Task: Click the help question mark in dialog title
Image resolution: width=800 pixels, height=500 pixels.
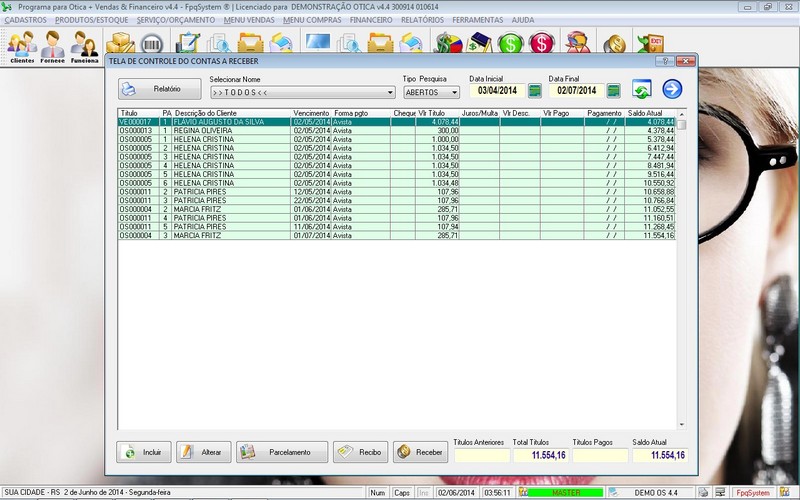Action: pyautogui.click(x=665, y=61)
